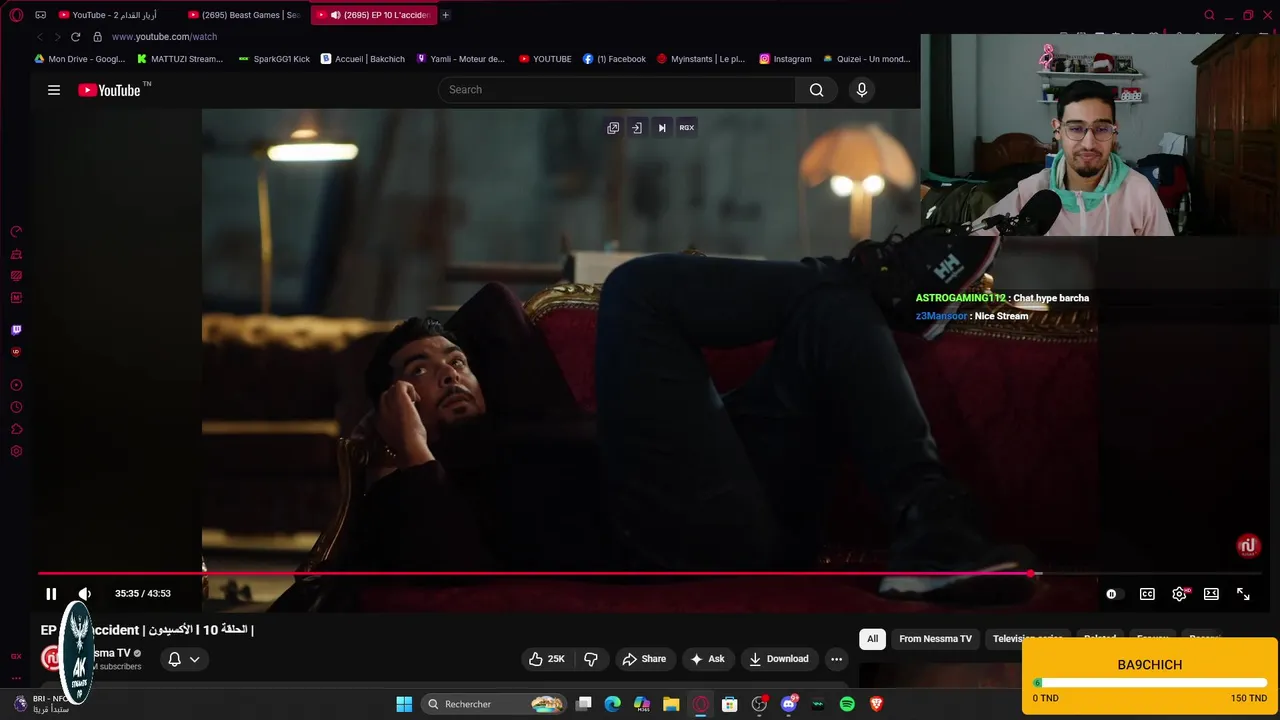Open Microsoft Edge from taskbar
This screenshot has width=1280, height=720.
click(612, 704)
